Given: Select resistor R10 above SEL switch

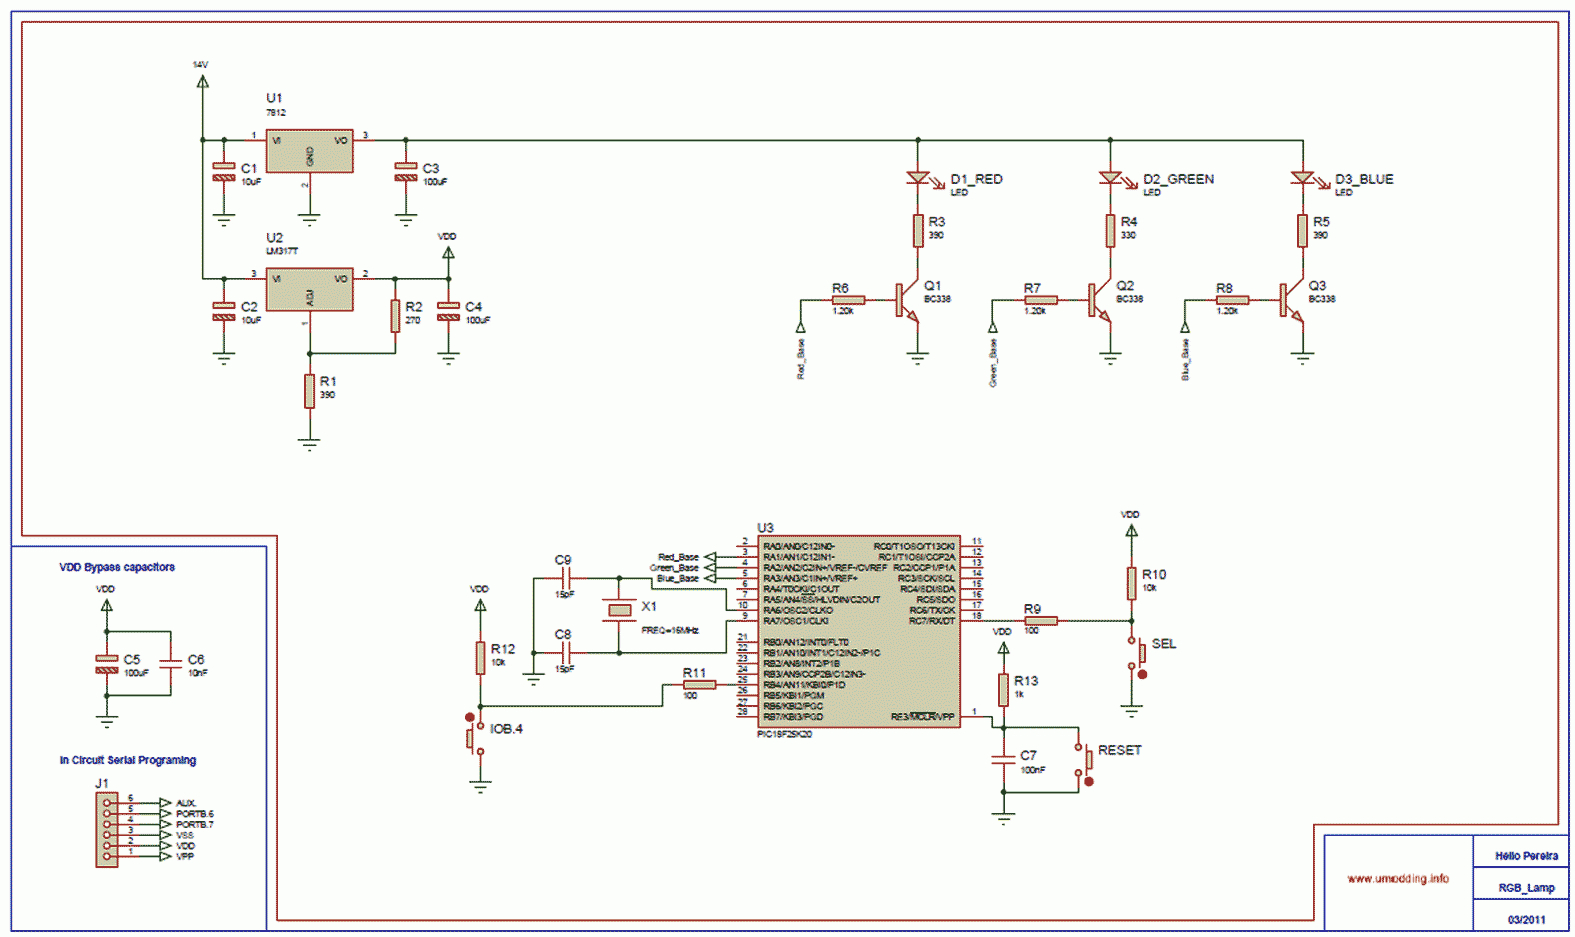Looking at the screenshot, I should [1131, 583].
